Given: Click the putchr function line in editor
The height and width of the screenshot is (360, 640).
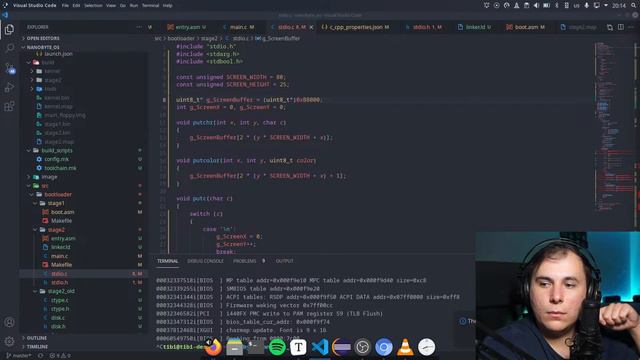Looking at the screenshot, I should 231,122.
